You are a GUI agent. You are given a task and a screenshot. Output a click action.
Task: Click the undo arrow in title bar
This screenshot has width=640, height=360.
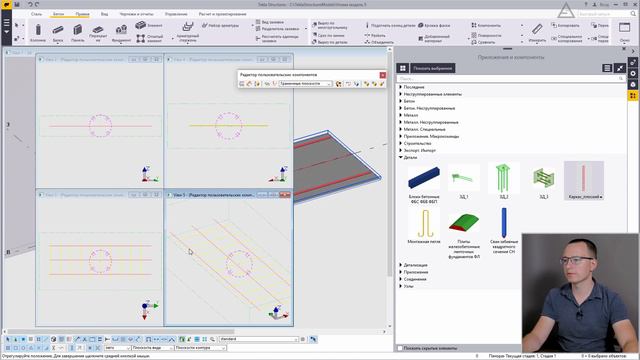30,4
